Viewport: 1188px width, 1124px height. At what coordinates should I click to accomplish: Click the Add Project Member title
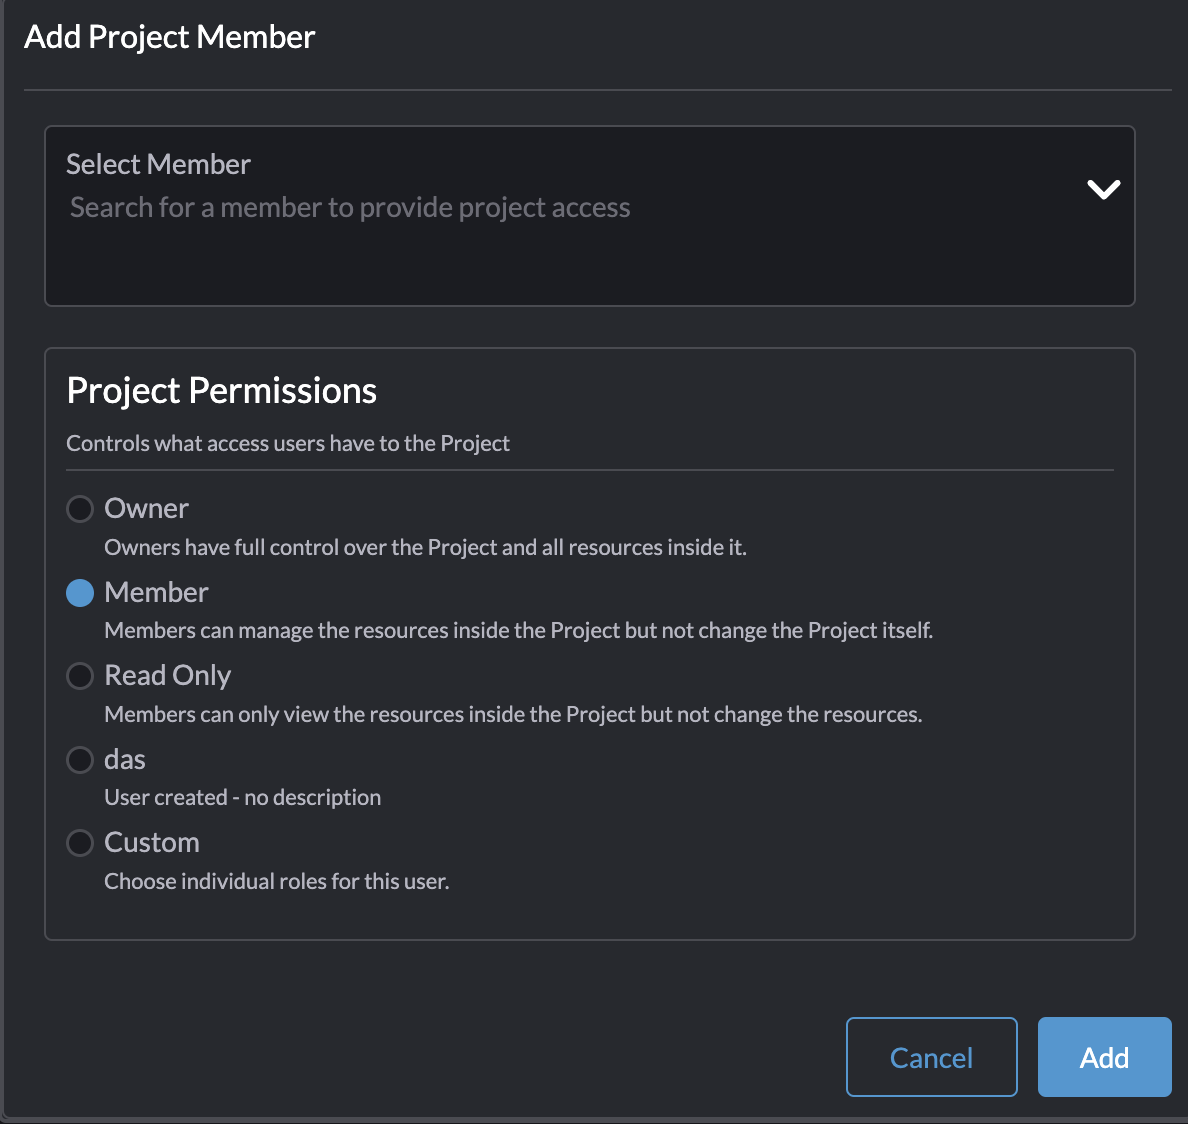pos(169,36)
